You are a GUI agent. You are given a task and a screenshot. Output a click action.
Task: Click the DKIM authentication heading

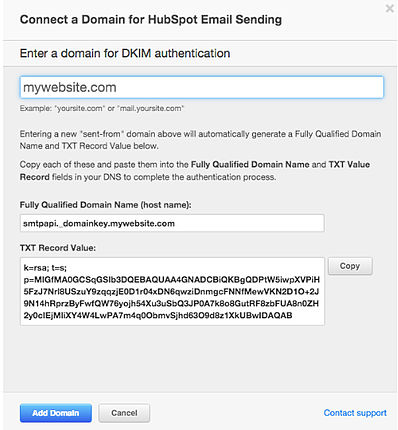(125, 53)
